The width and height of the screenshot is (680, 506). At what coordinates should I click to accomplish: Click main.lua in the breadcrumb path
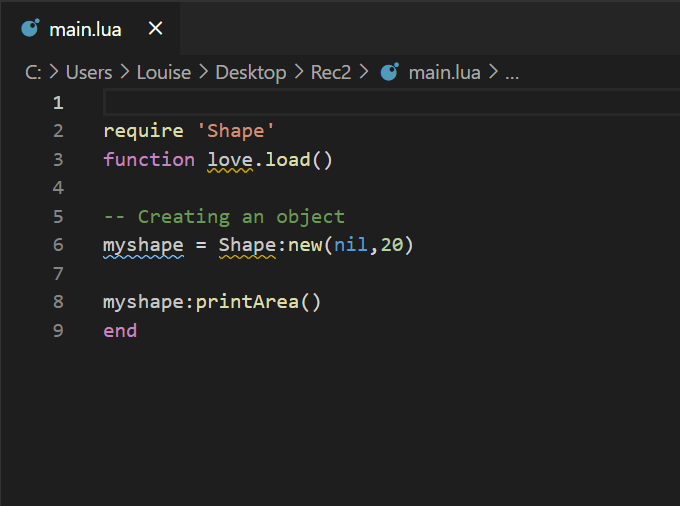tap(445, 72)
